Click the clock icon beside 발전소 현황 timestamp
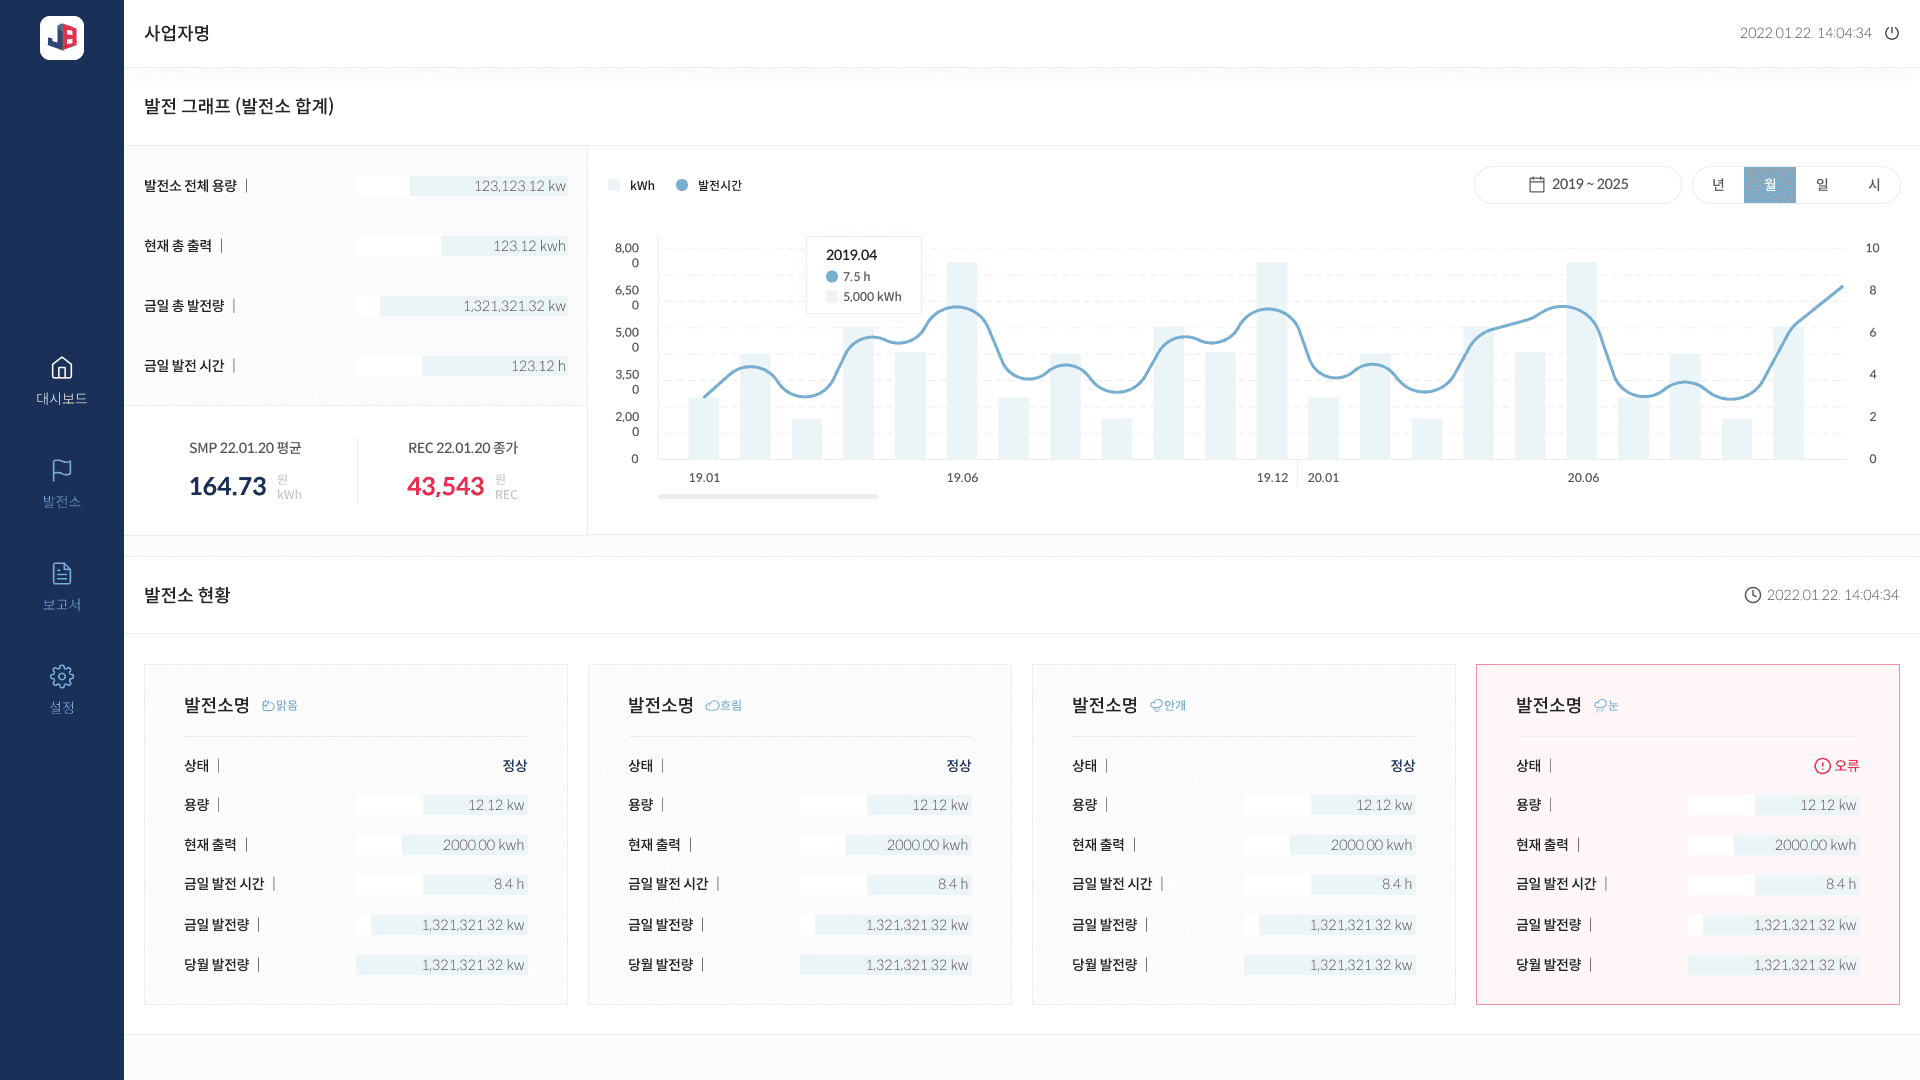Viewport: 1920px width, 1080px height. (1752, 595)
